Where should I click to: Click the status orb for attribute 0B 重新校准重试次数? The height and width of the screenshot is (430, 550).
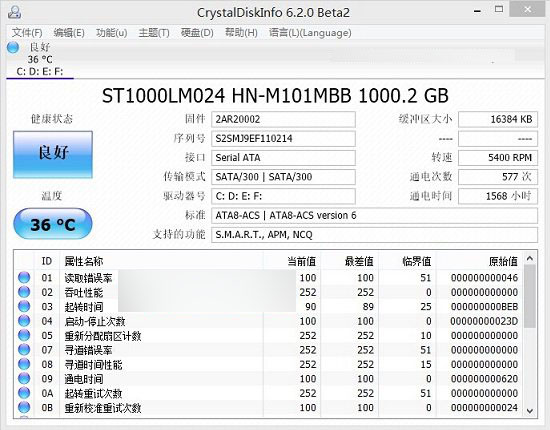24,407
